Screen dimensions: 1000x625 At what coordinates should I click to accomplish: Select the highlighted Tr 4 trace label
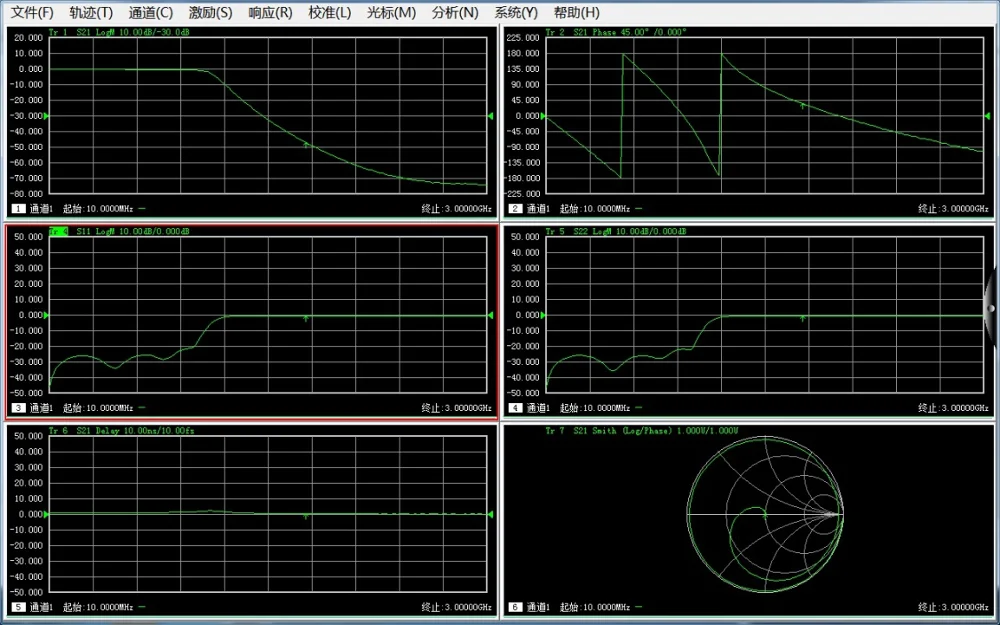tap(58, 232)
